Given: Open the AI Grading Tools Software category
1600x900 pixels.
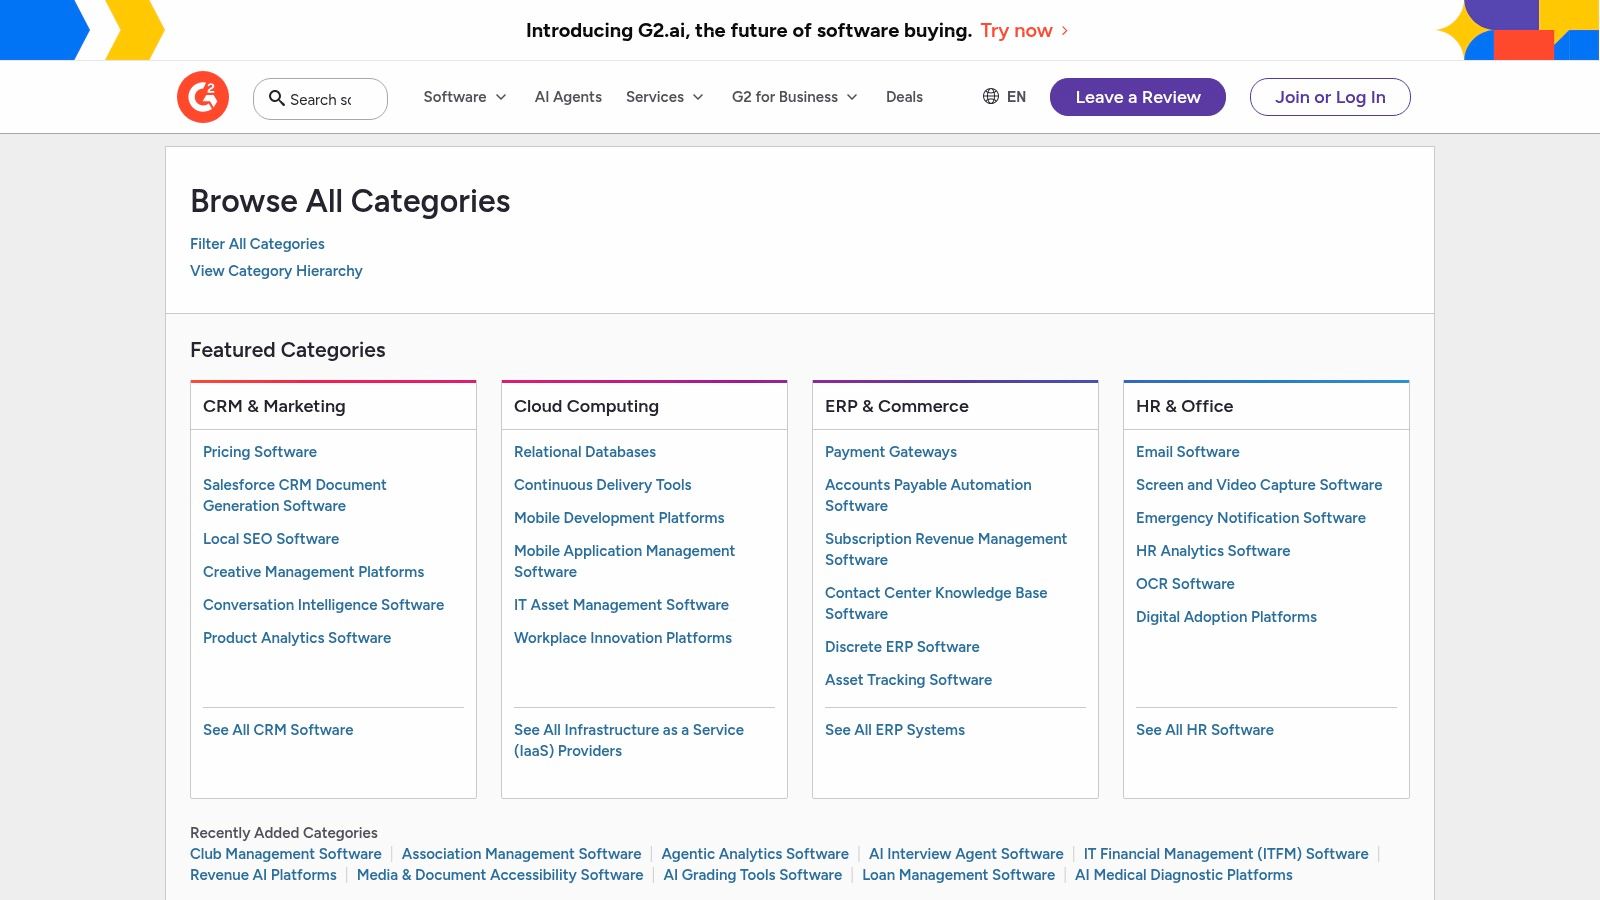Looking at the screenshot, I should tap(752, 874).
